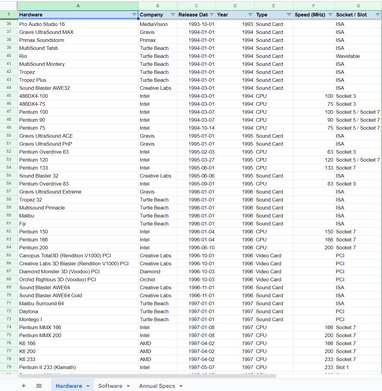Select MediaVision company cell
This screenshot has width=382, height=391.
[x=158, y=24]
